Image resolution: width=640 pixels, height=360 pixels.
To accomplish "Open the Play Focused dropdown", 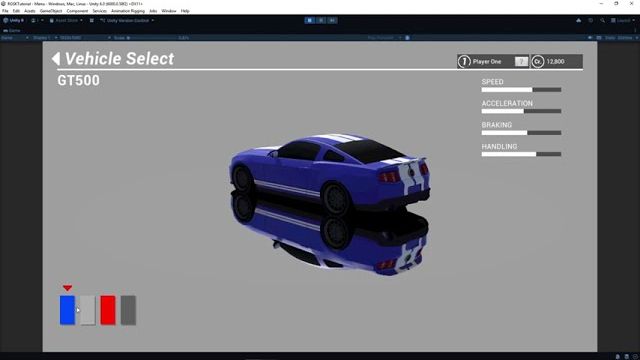I will 384,38.
